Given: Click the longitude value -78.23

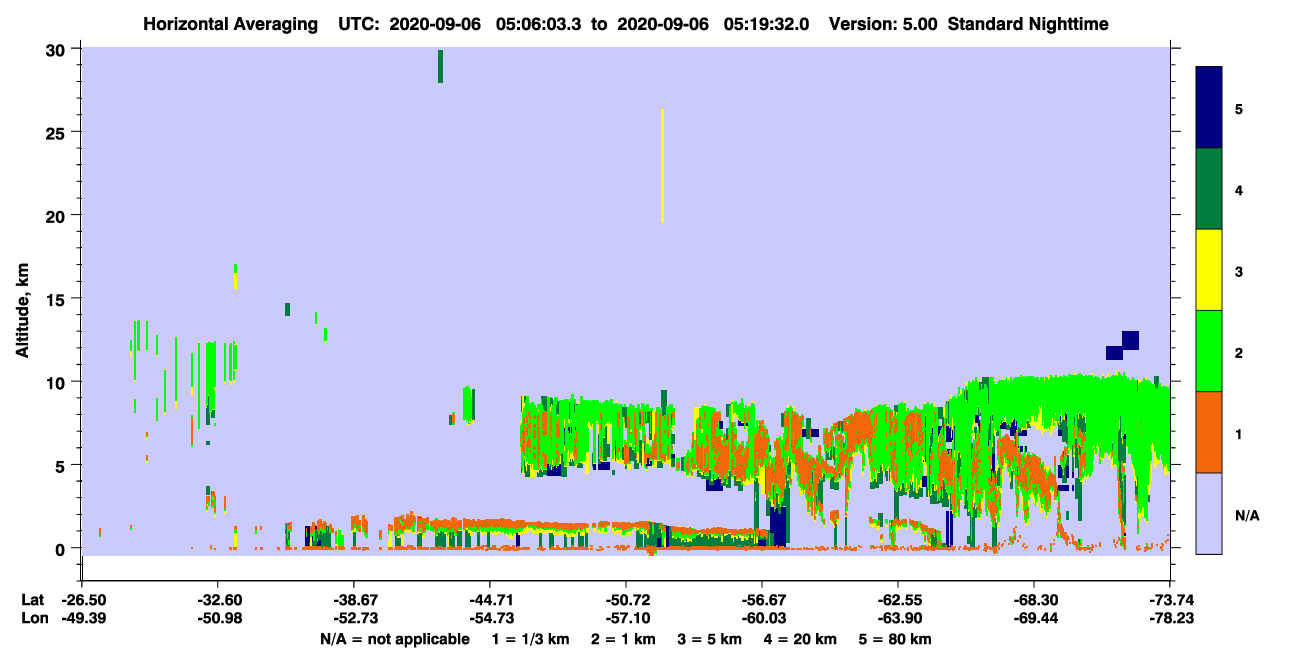Looking at the screenshot, I should pyautogui.click(x=1170, y=619).
